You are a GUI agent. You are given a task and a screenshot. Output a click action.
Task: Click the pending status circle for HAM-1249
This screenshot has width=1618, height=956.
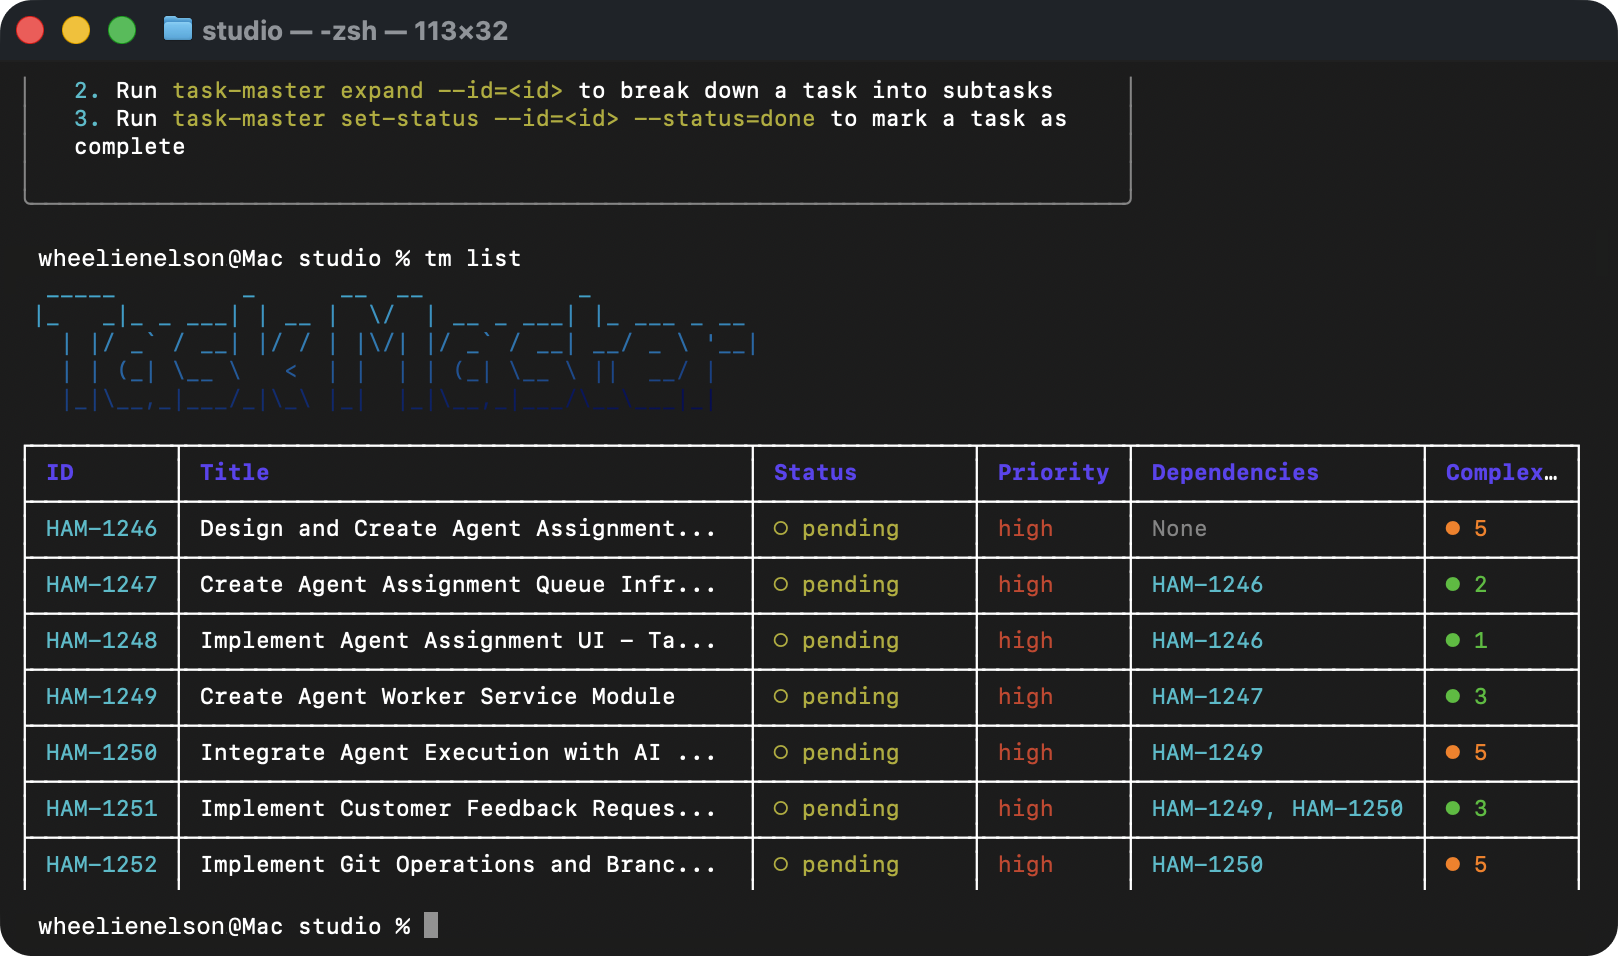click(x=781, y=697)
